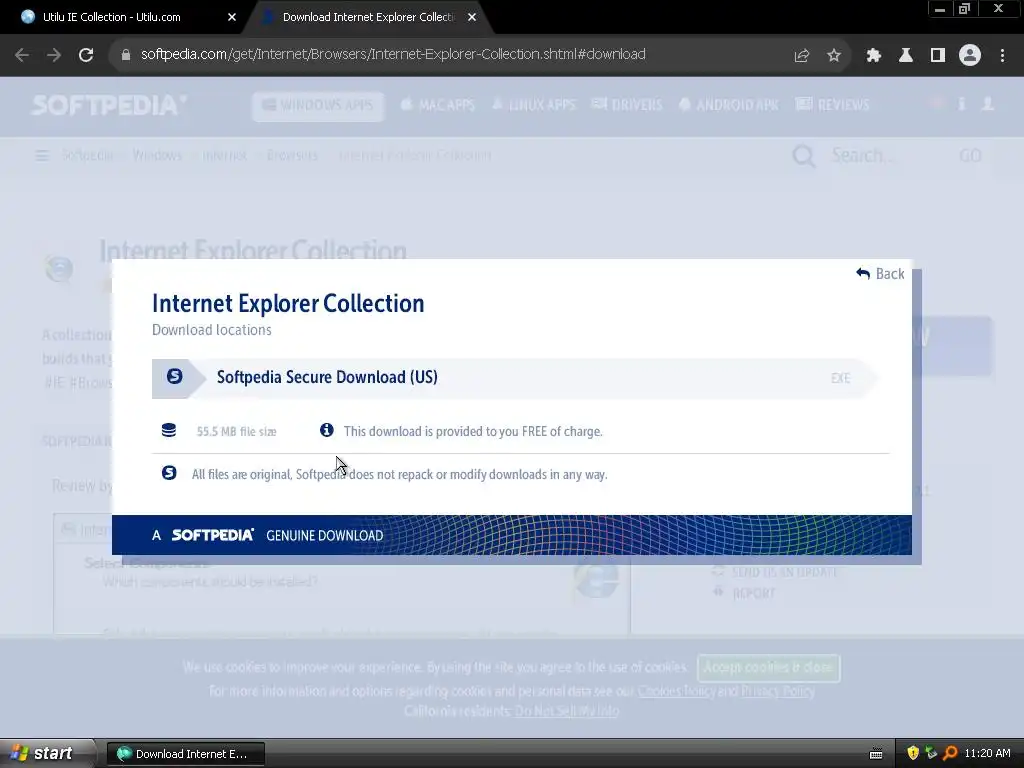Reload the Softpedia page
Screen dimensions: 1024x768
[x=86, y=55]
